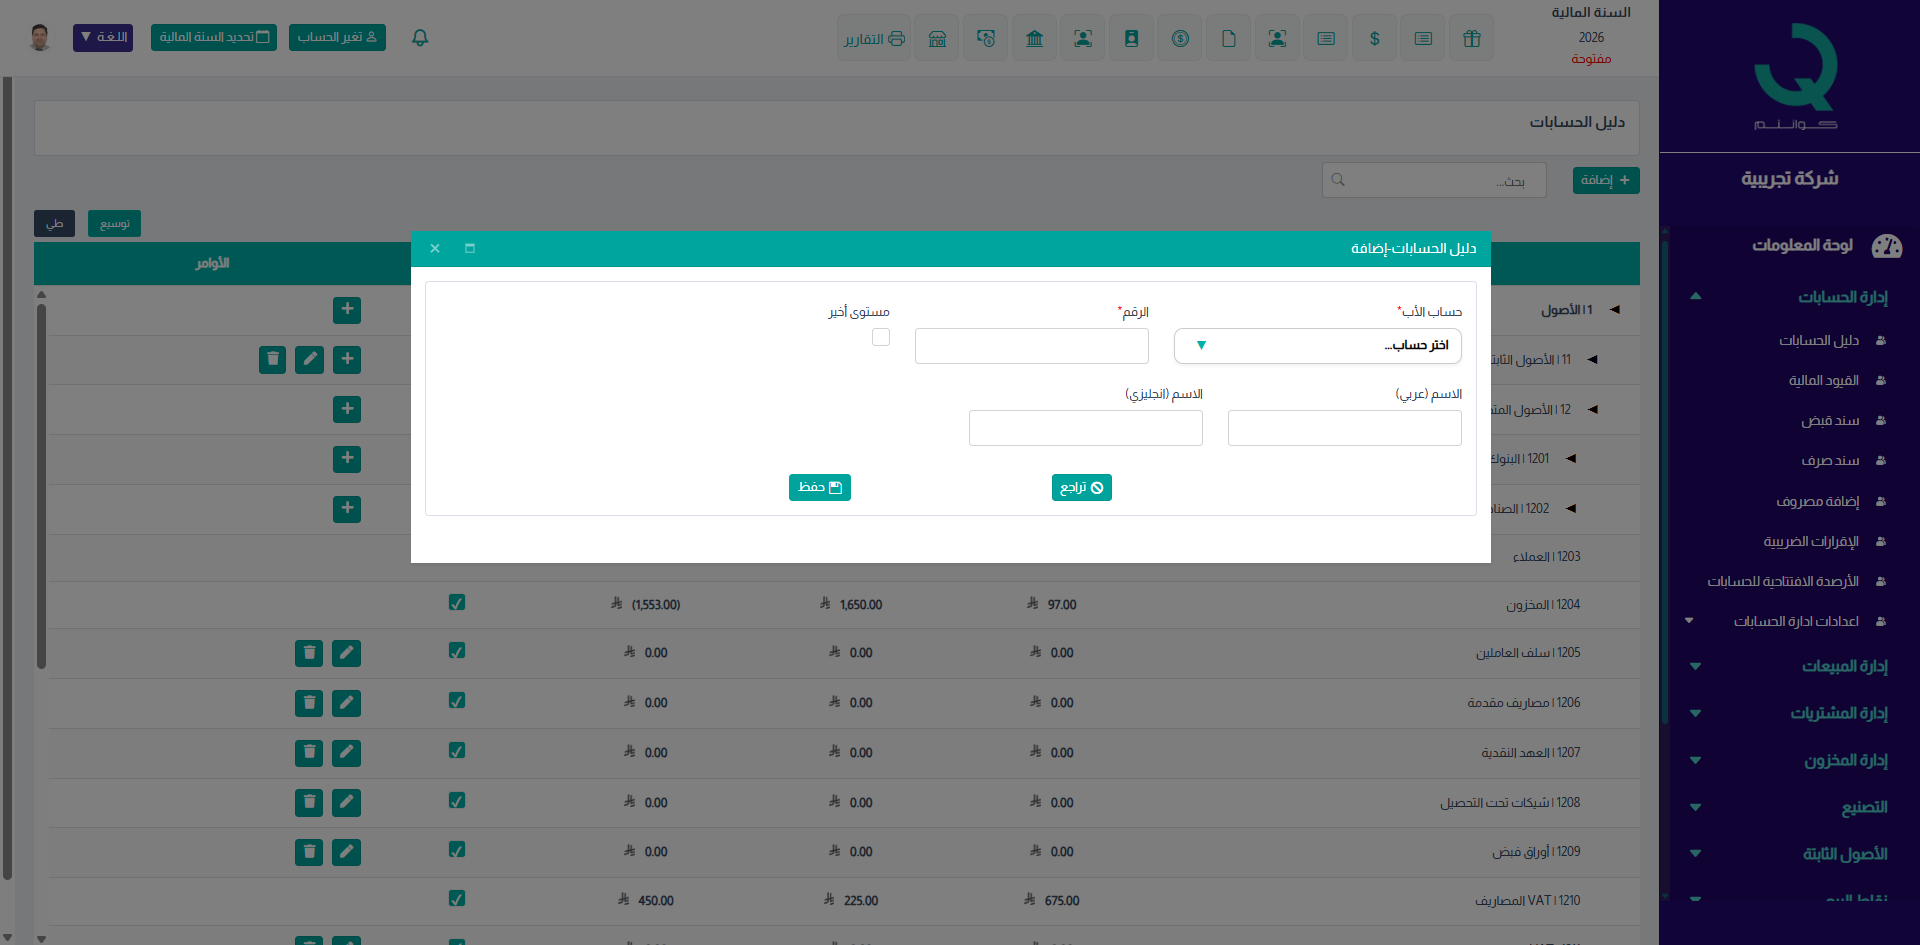The width and height of the screenshot is (1920, 945).
Task: Toggle the checkbox in المخزون 1204 row
Action: tap(457, 603)
